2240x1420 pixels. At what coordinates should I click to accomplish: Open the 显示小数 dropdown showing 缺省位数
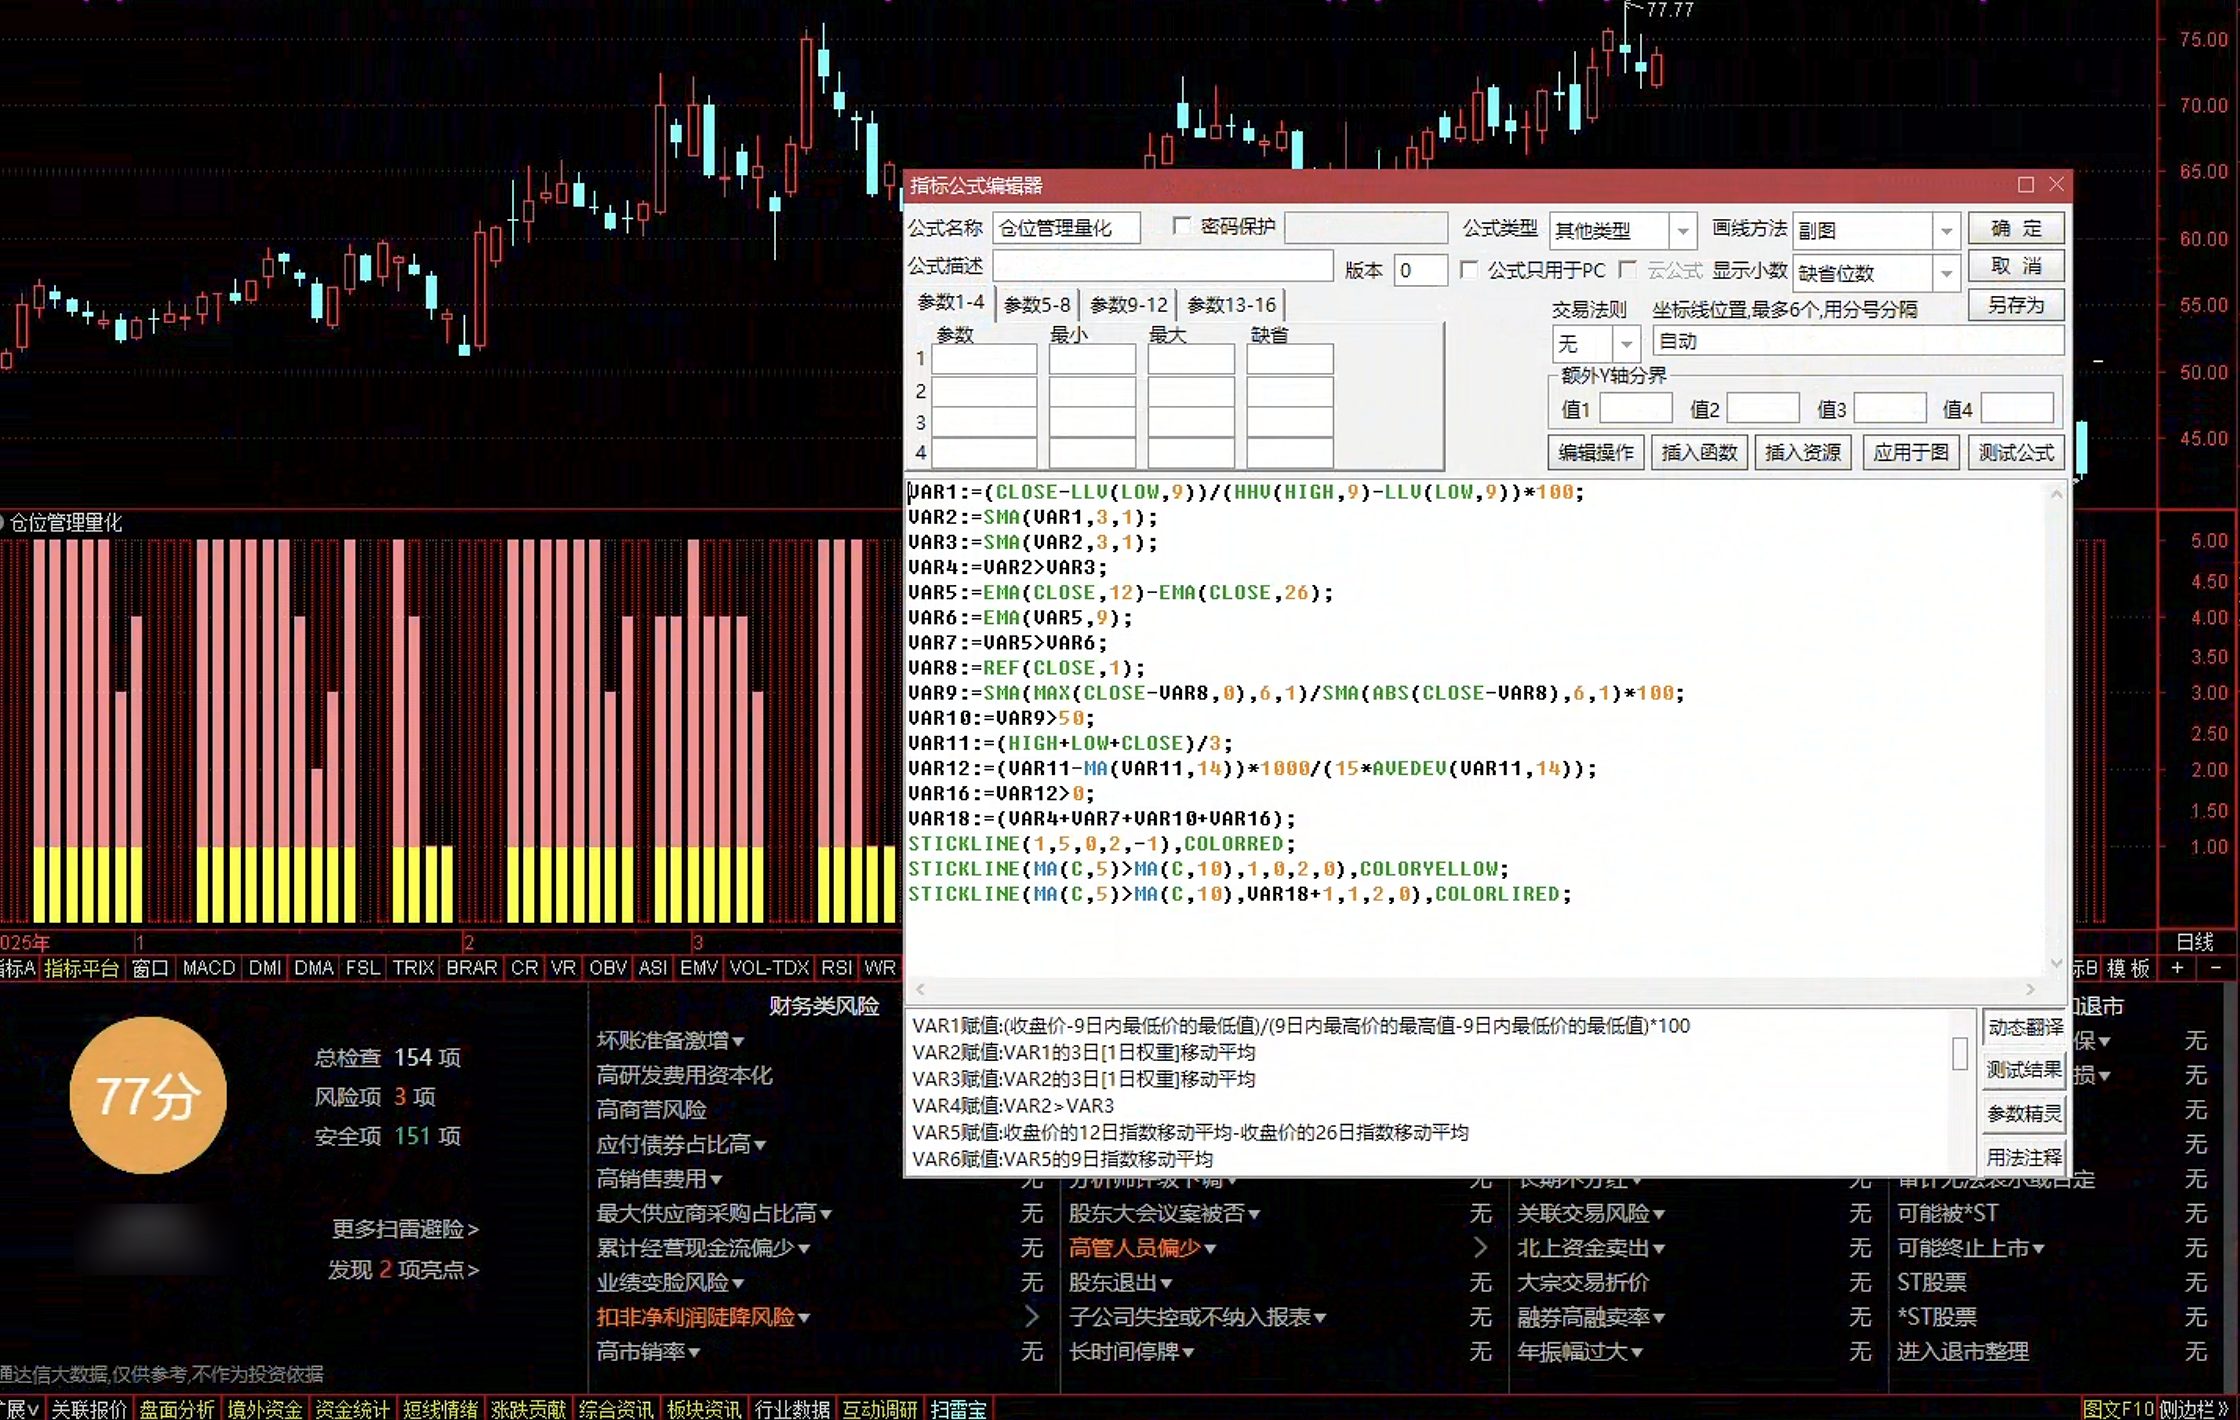[x=1946, y=272]
